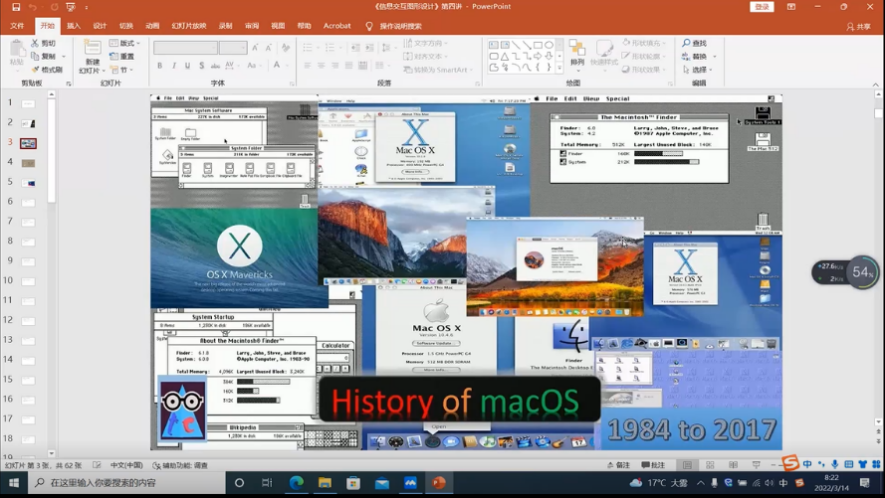The width and height of the screenshot is (885, 498).
Task: Switch to the Insert (插入) ribbon tab
Action: [73, 26]
